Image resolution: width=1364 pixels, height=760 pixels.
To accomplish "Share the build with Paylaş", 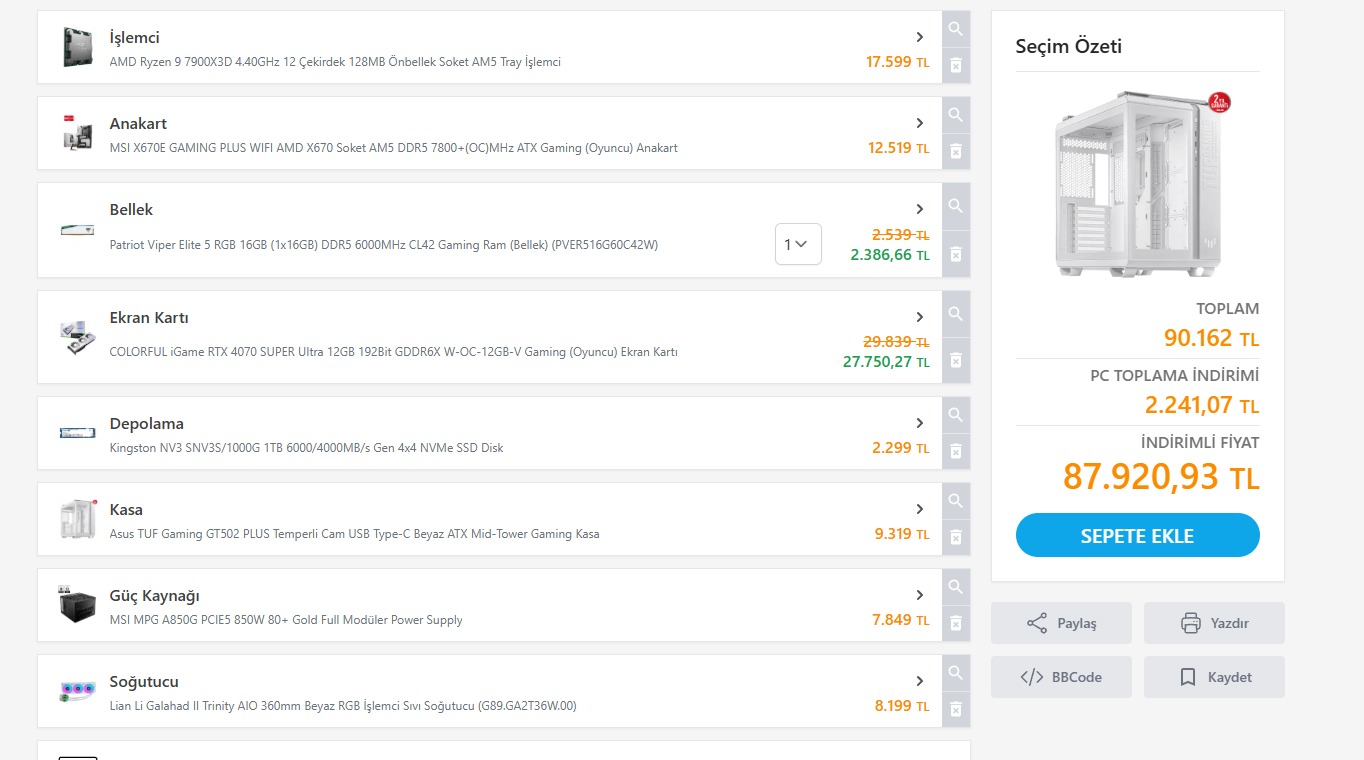I will [x=1061, y=623].
